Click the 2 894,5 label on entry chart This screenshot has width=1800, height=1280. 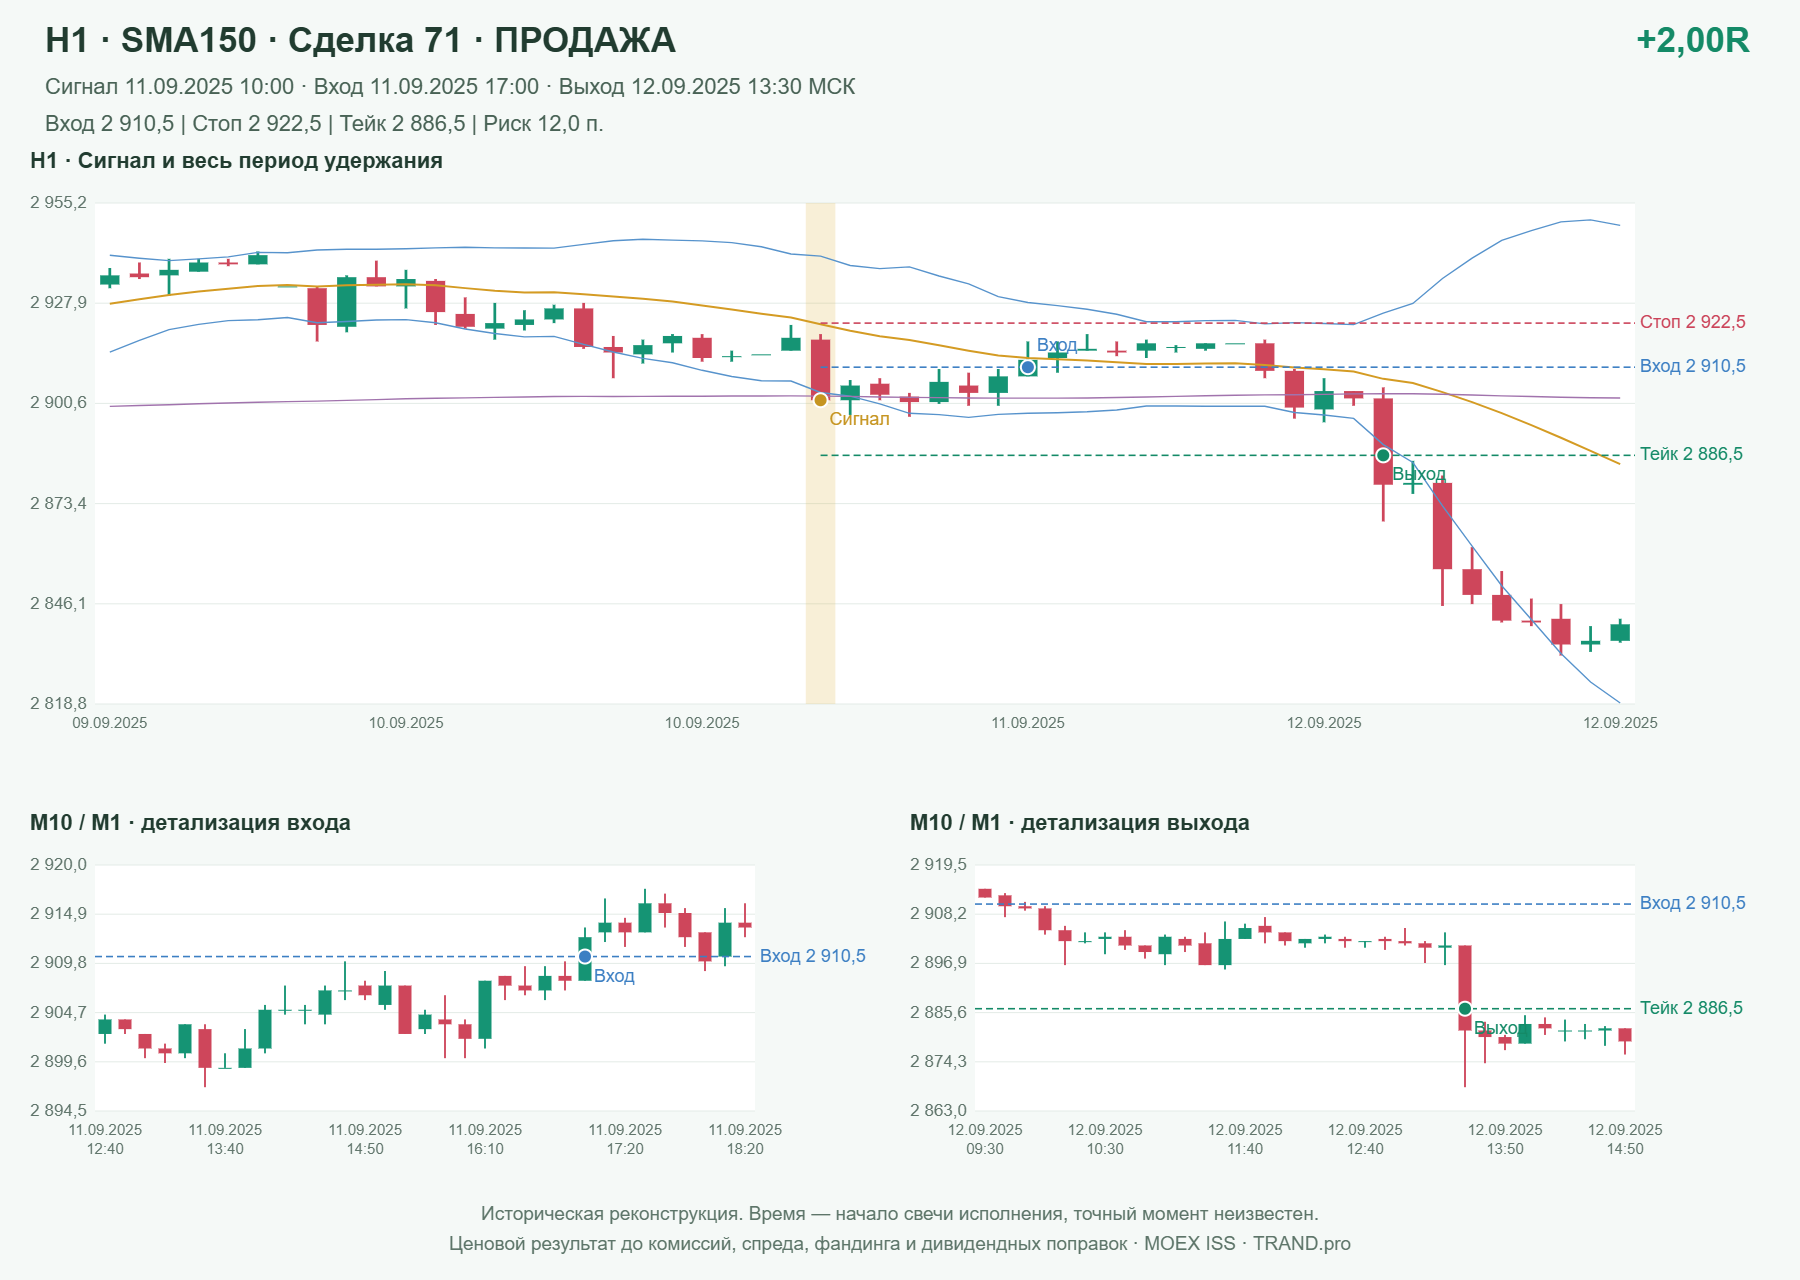click(x=58, y=1110)
